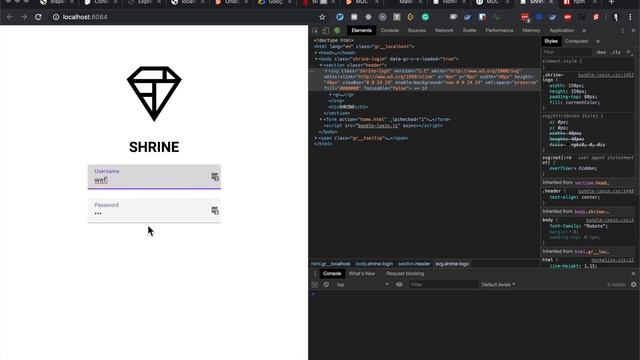Click the new style rule plus icon
This screenshot has width=640, height=360.
(629, 52)
